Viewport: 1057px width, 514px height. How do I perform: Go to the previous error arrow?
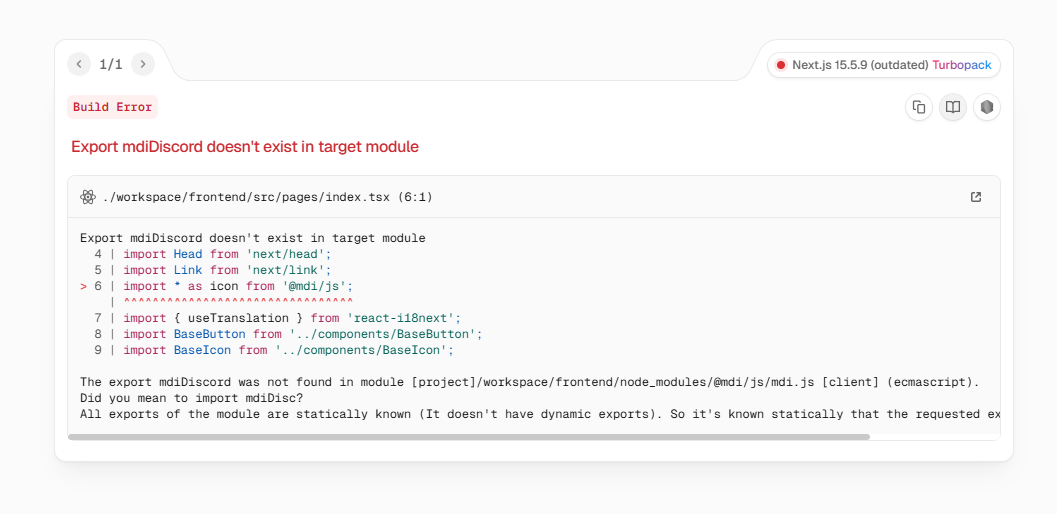pyautogui.click(x=79, y=64)
